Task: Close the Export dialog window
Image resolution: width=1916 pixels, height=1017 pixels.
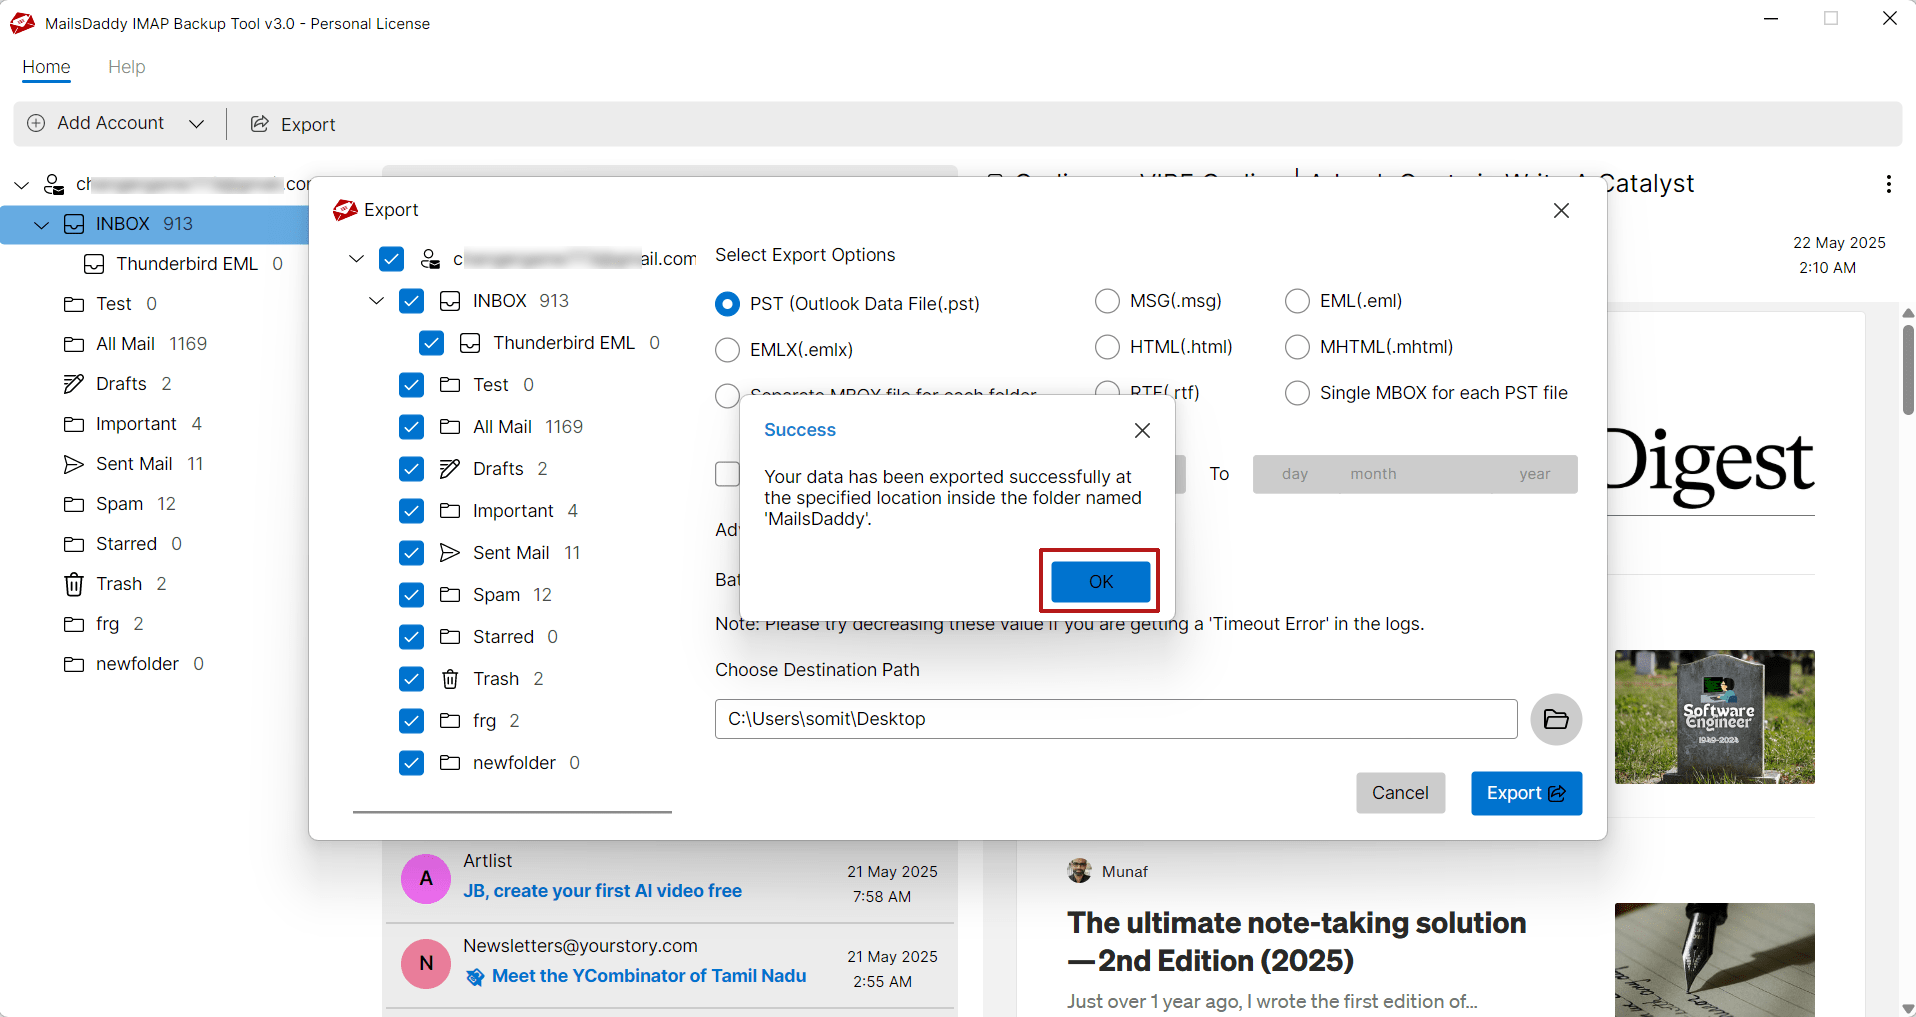Action: pyautogui.click(x=1561, y=210)
